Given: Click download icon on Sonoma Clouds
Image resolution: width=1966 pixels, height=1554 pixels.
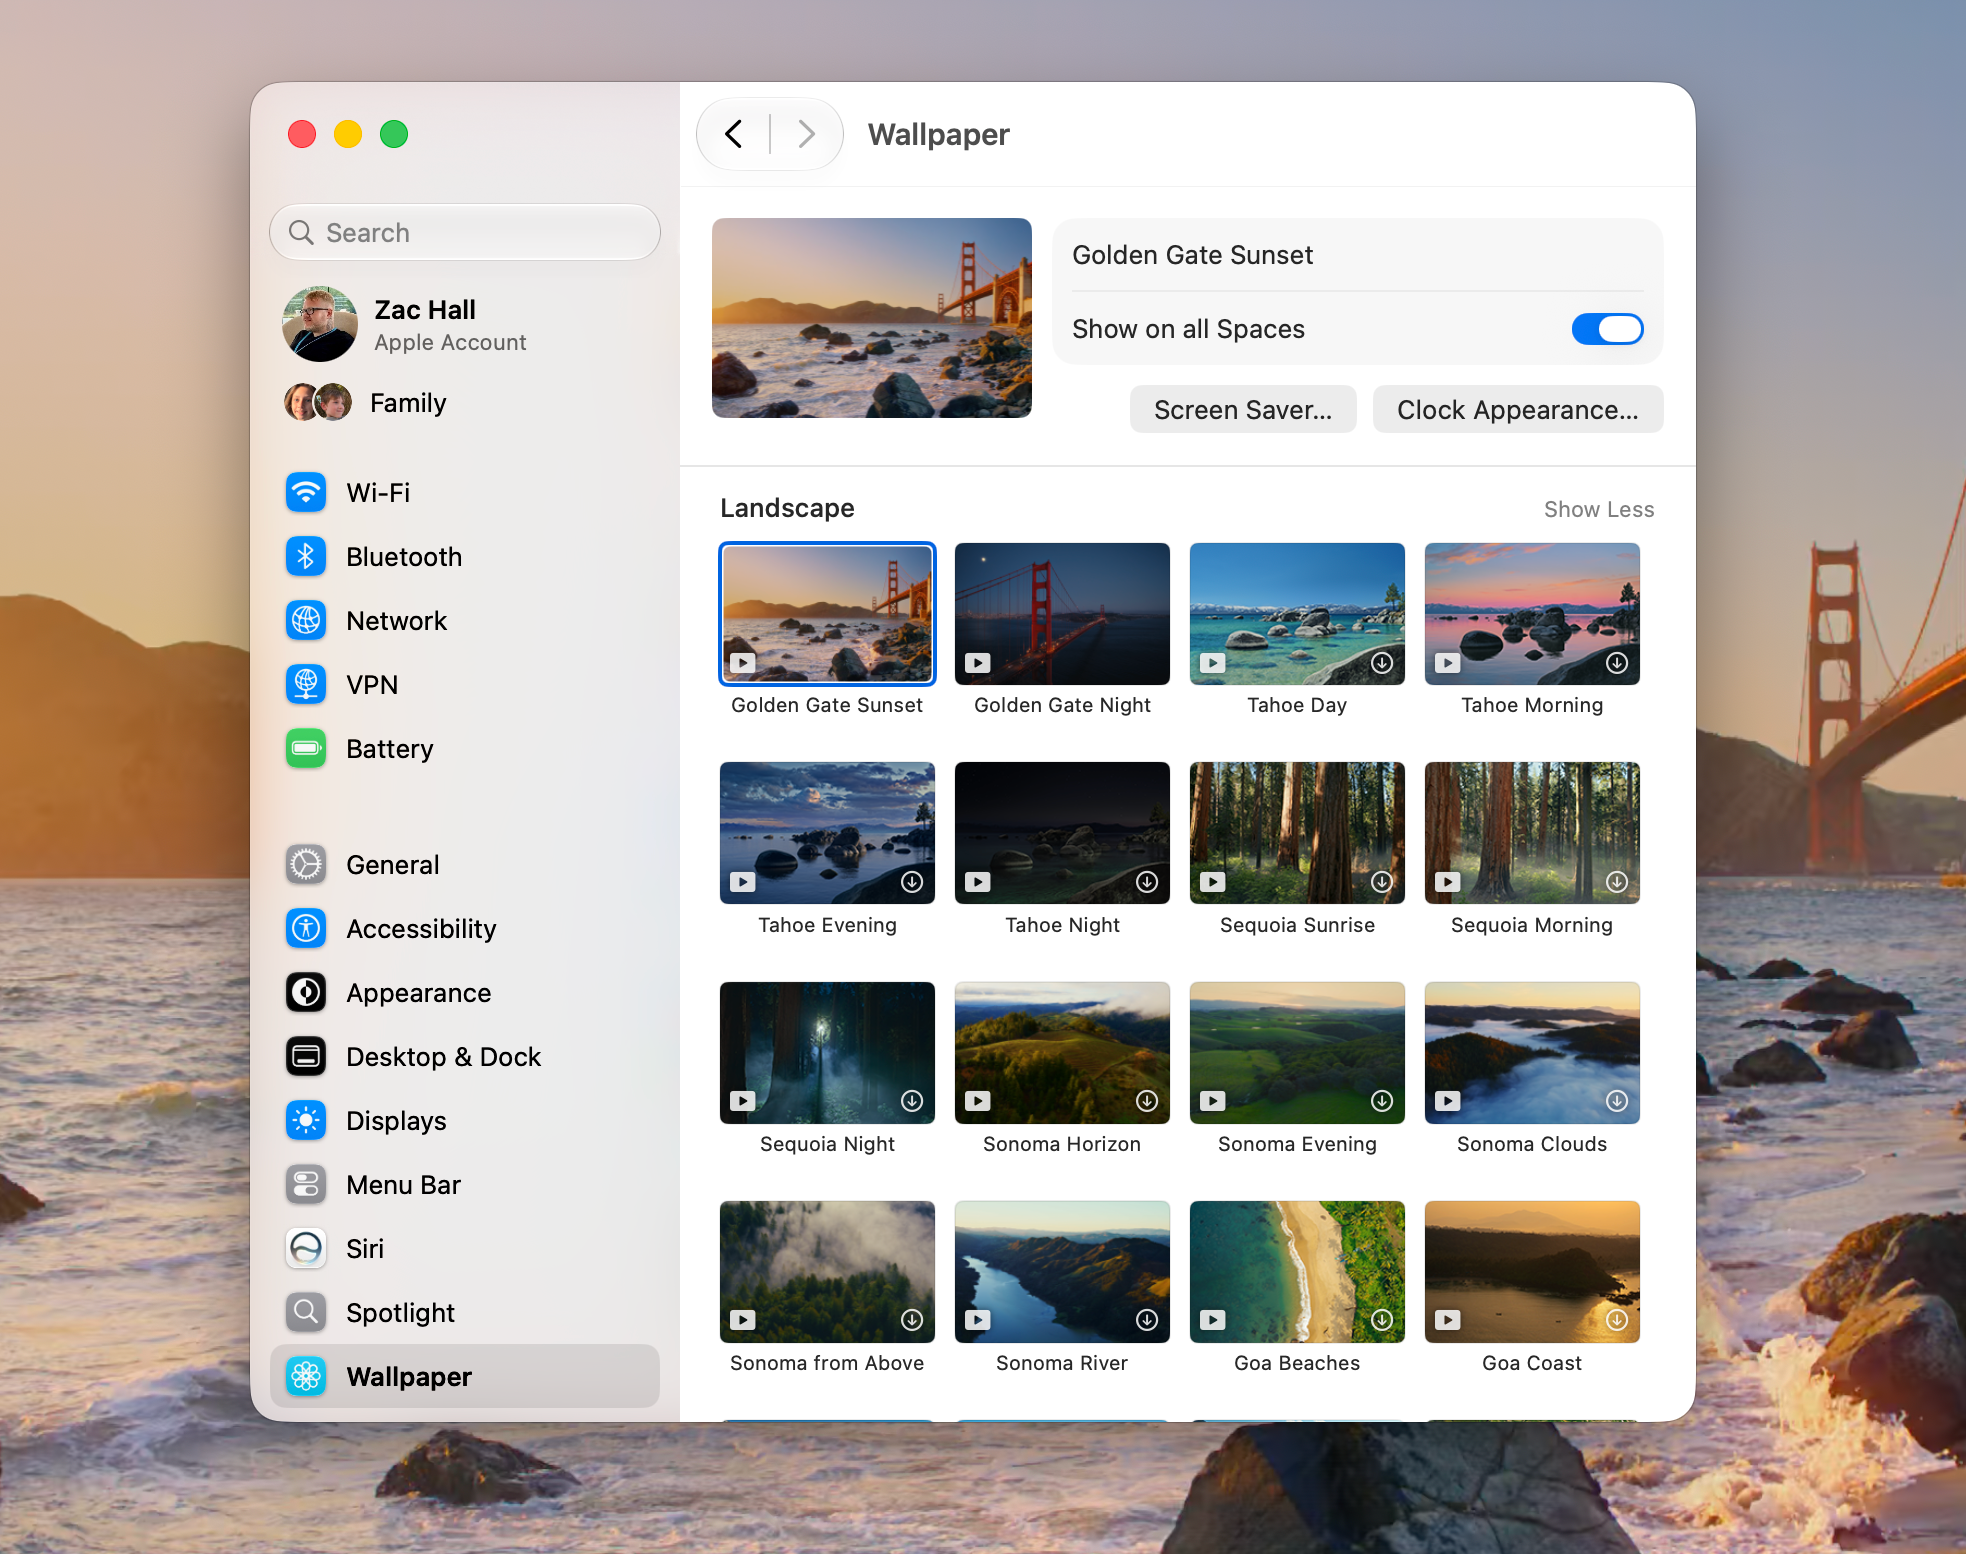Looking at the screenshot, I should coord(1617,1101).
